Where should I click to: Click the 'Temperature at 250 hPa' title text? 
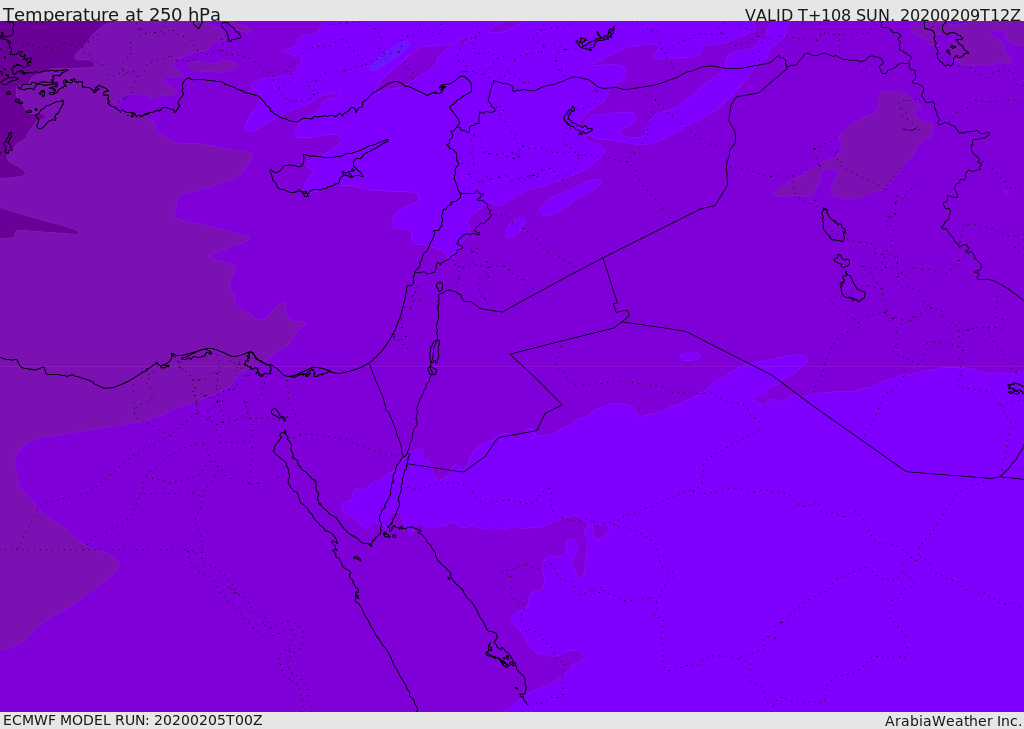pos(112,14)
